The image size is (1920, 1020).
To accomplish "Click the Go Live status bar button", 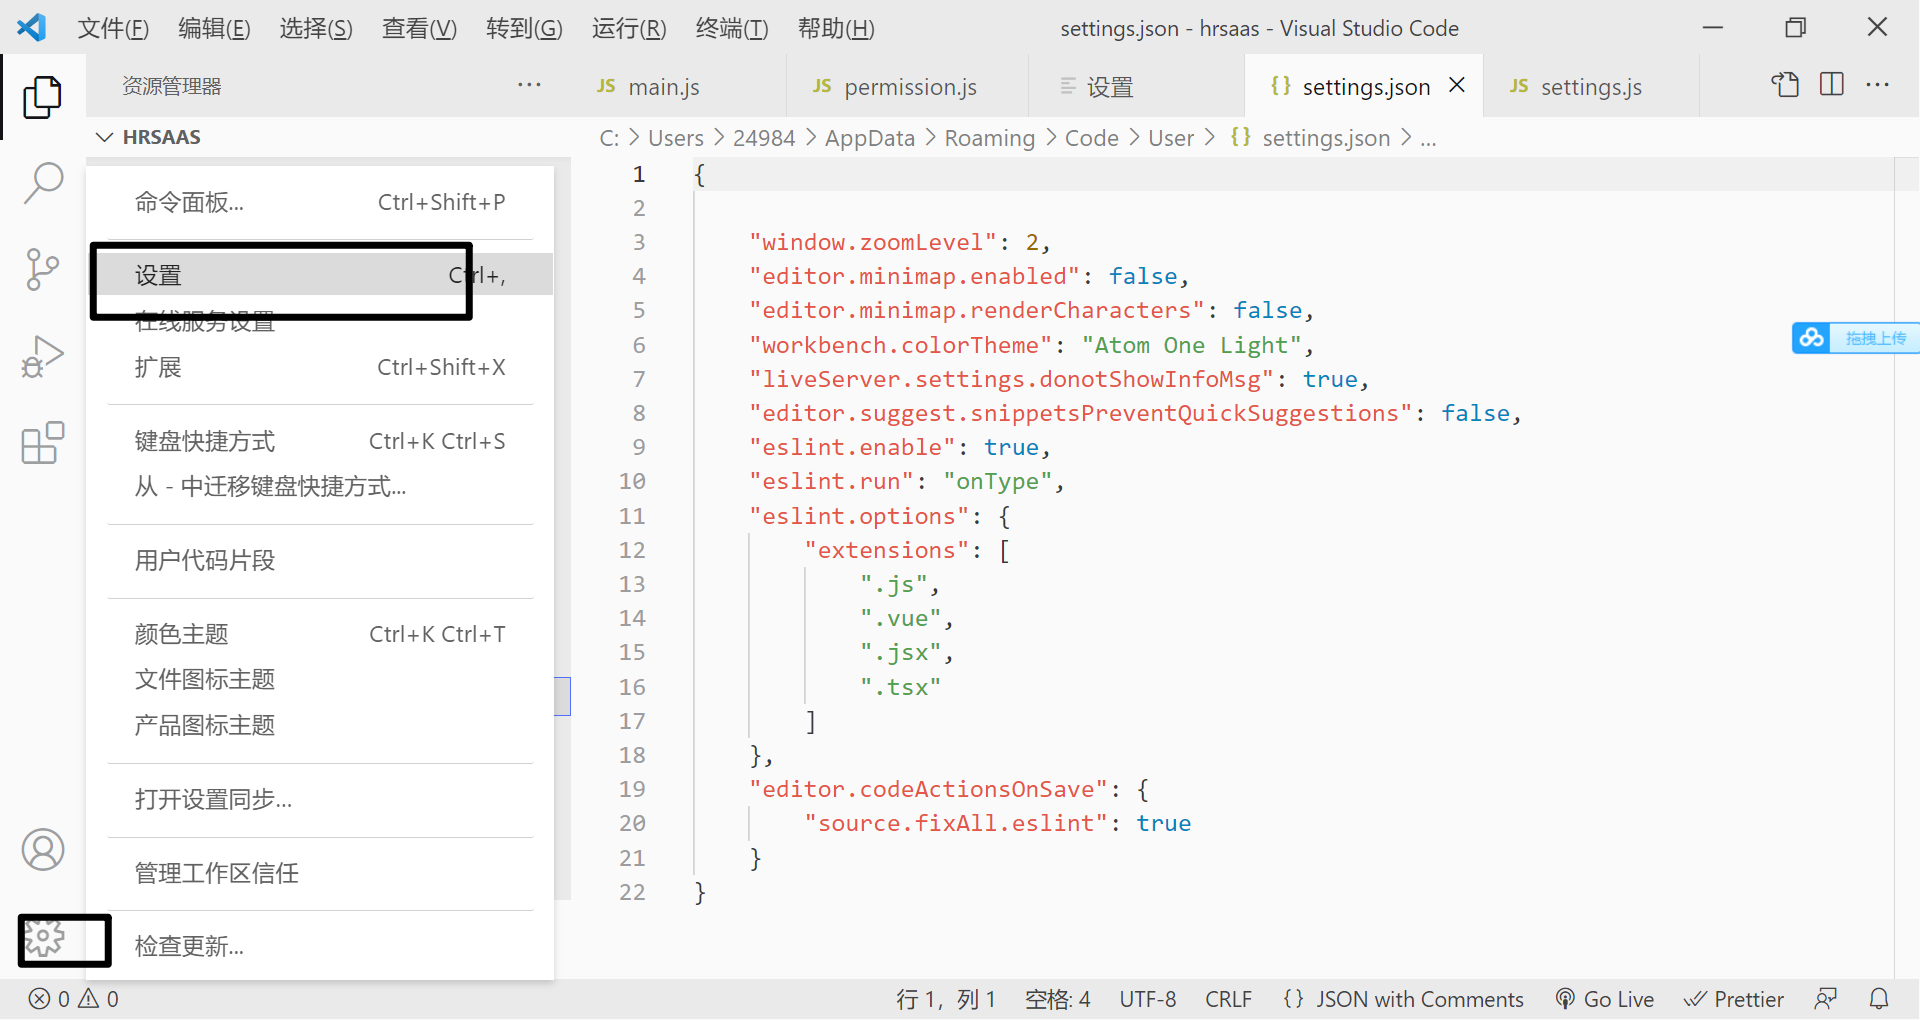I will pyautogui.click(x=1604, y=999).
